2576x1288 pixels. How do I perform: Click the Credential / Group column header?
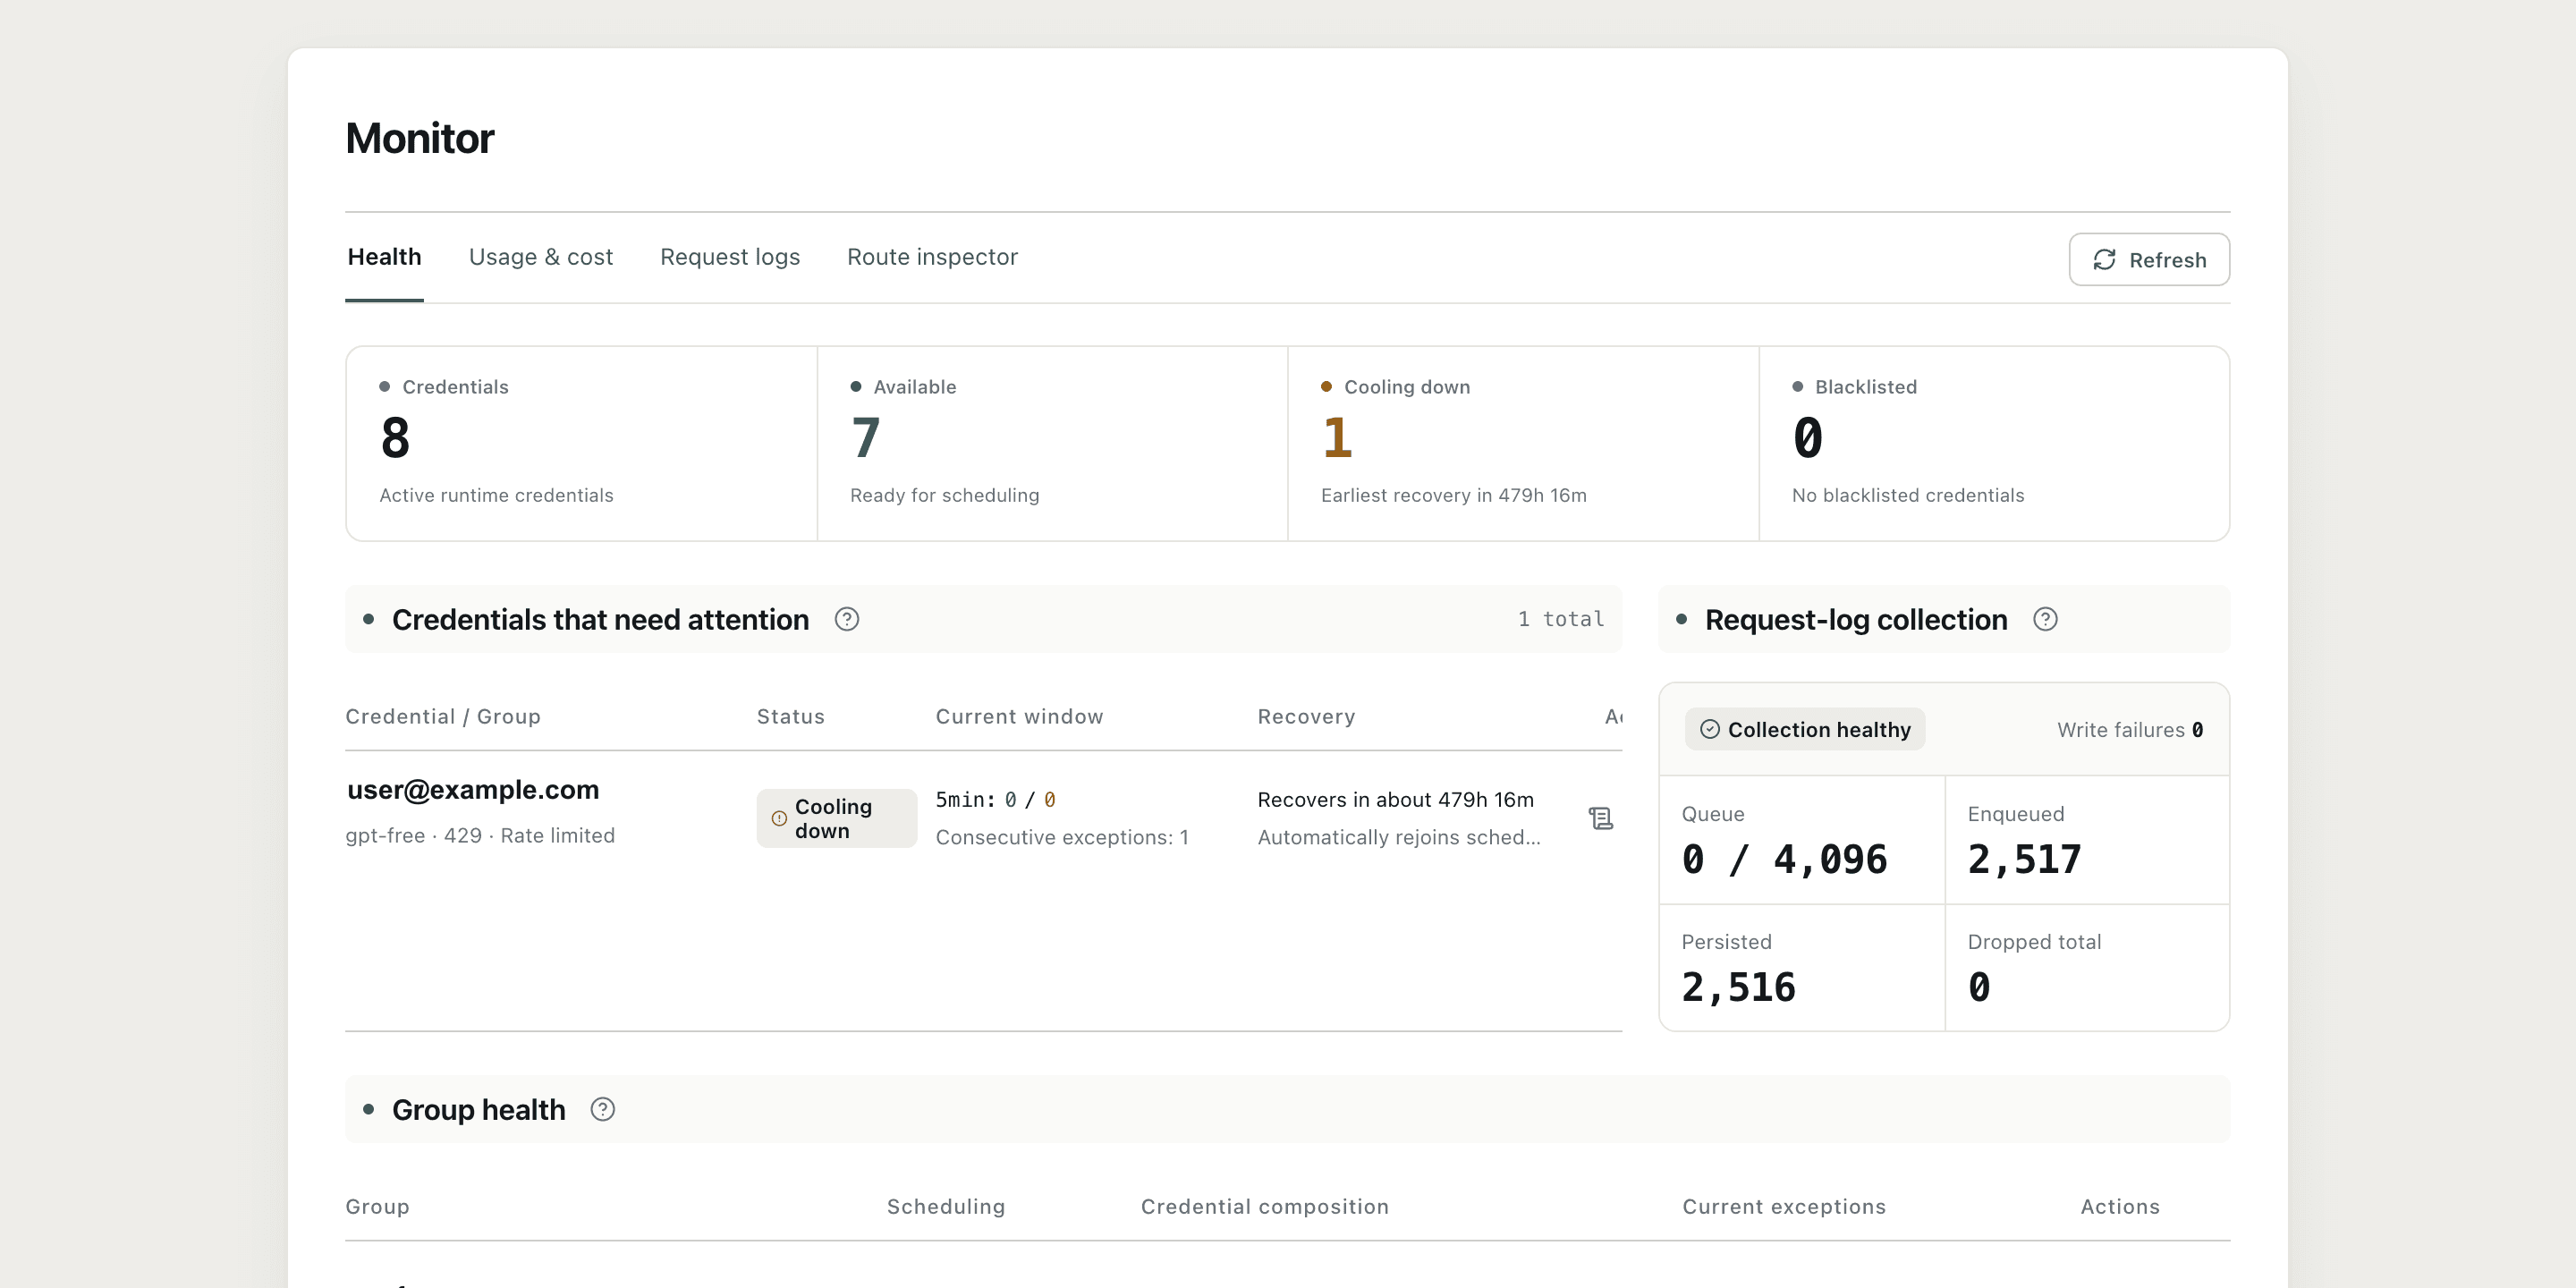[443, 716]
